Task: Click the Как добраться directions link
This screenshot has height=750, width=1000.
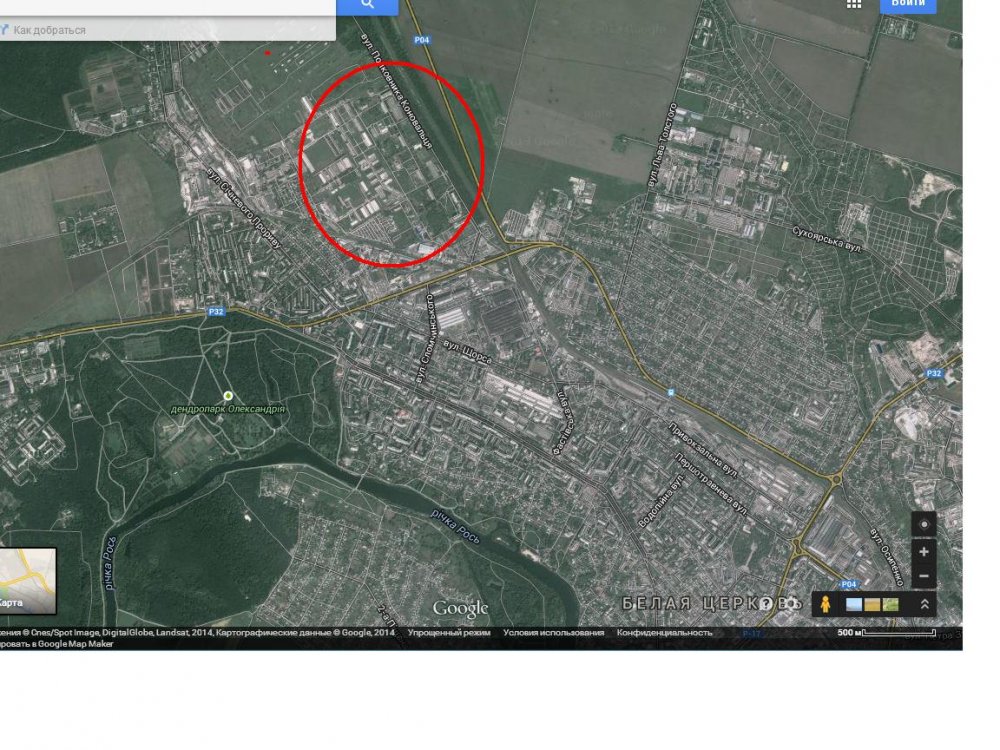Action: 49,30
